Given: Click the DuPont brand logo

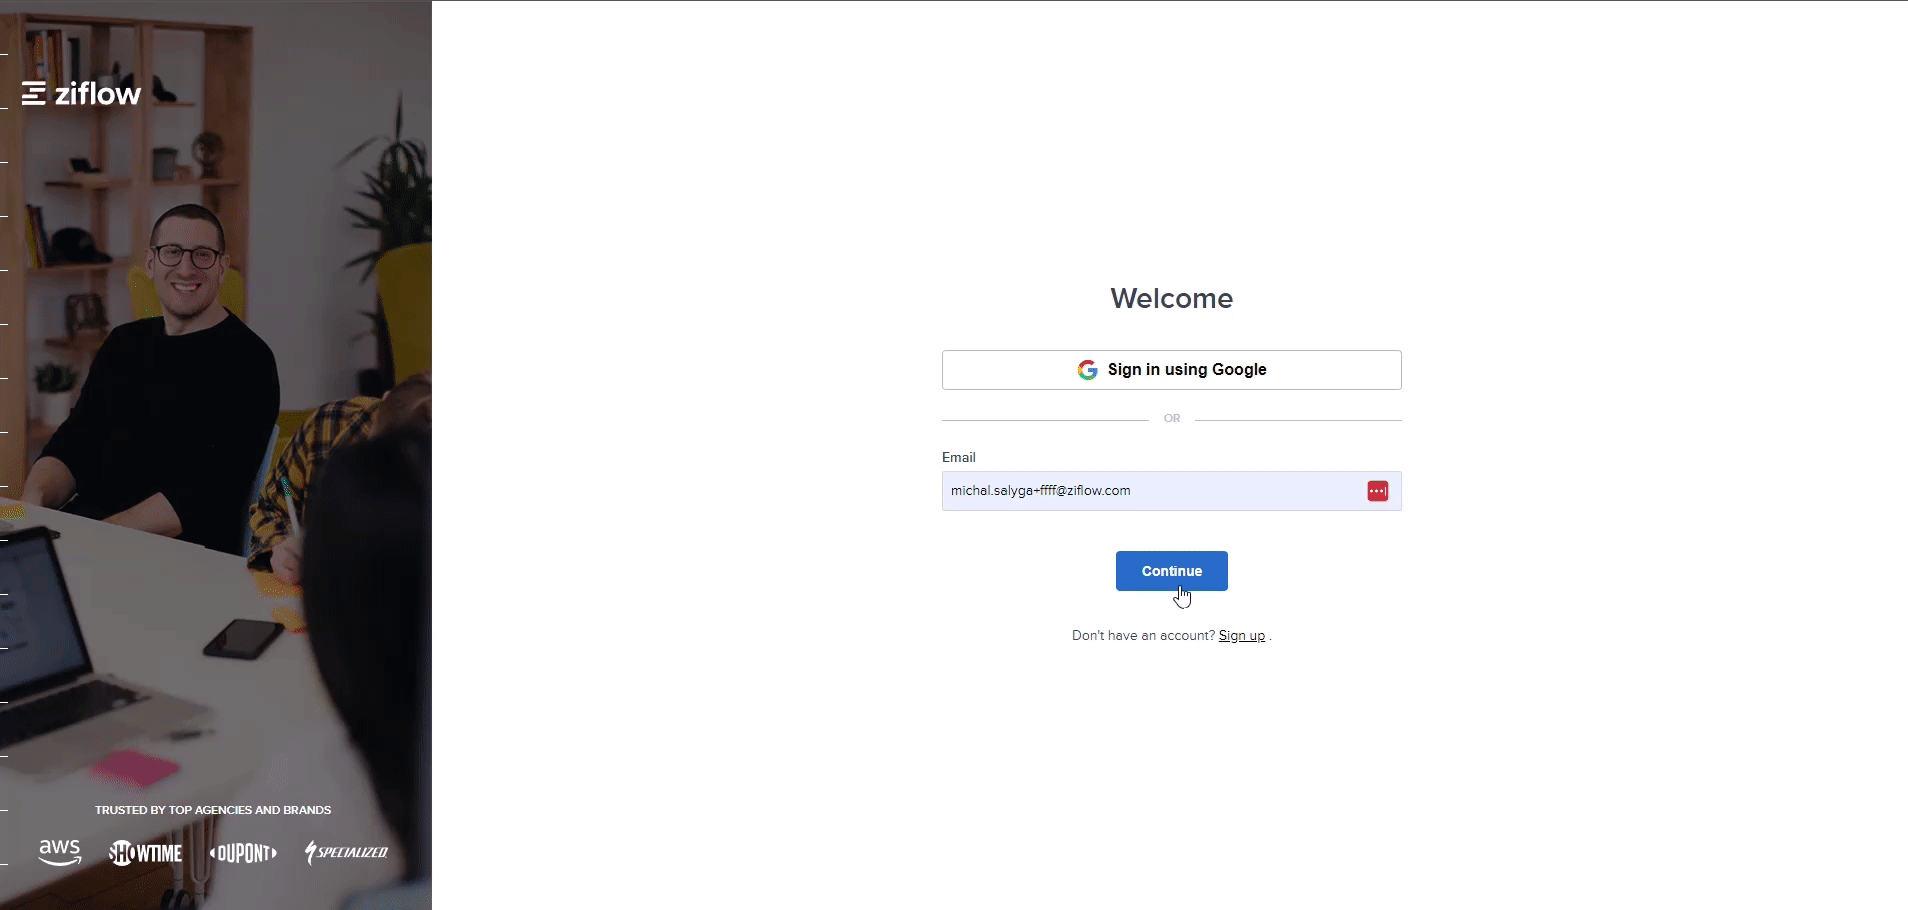Looking at the screenshot, I should (x=243, y=853).
